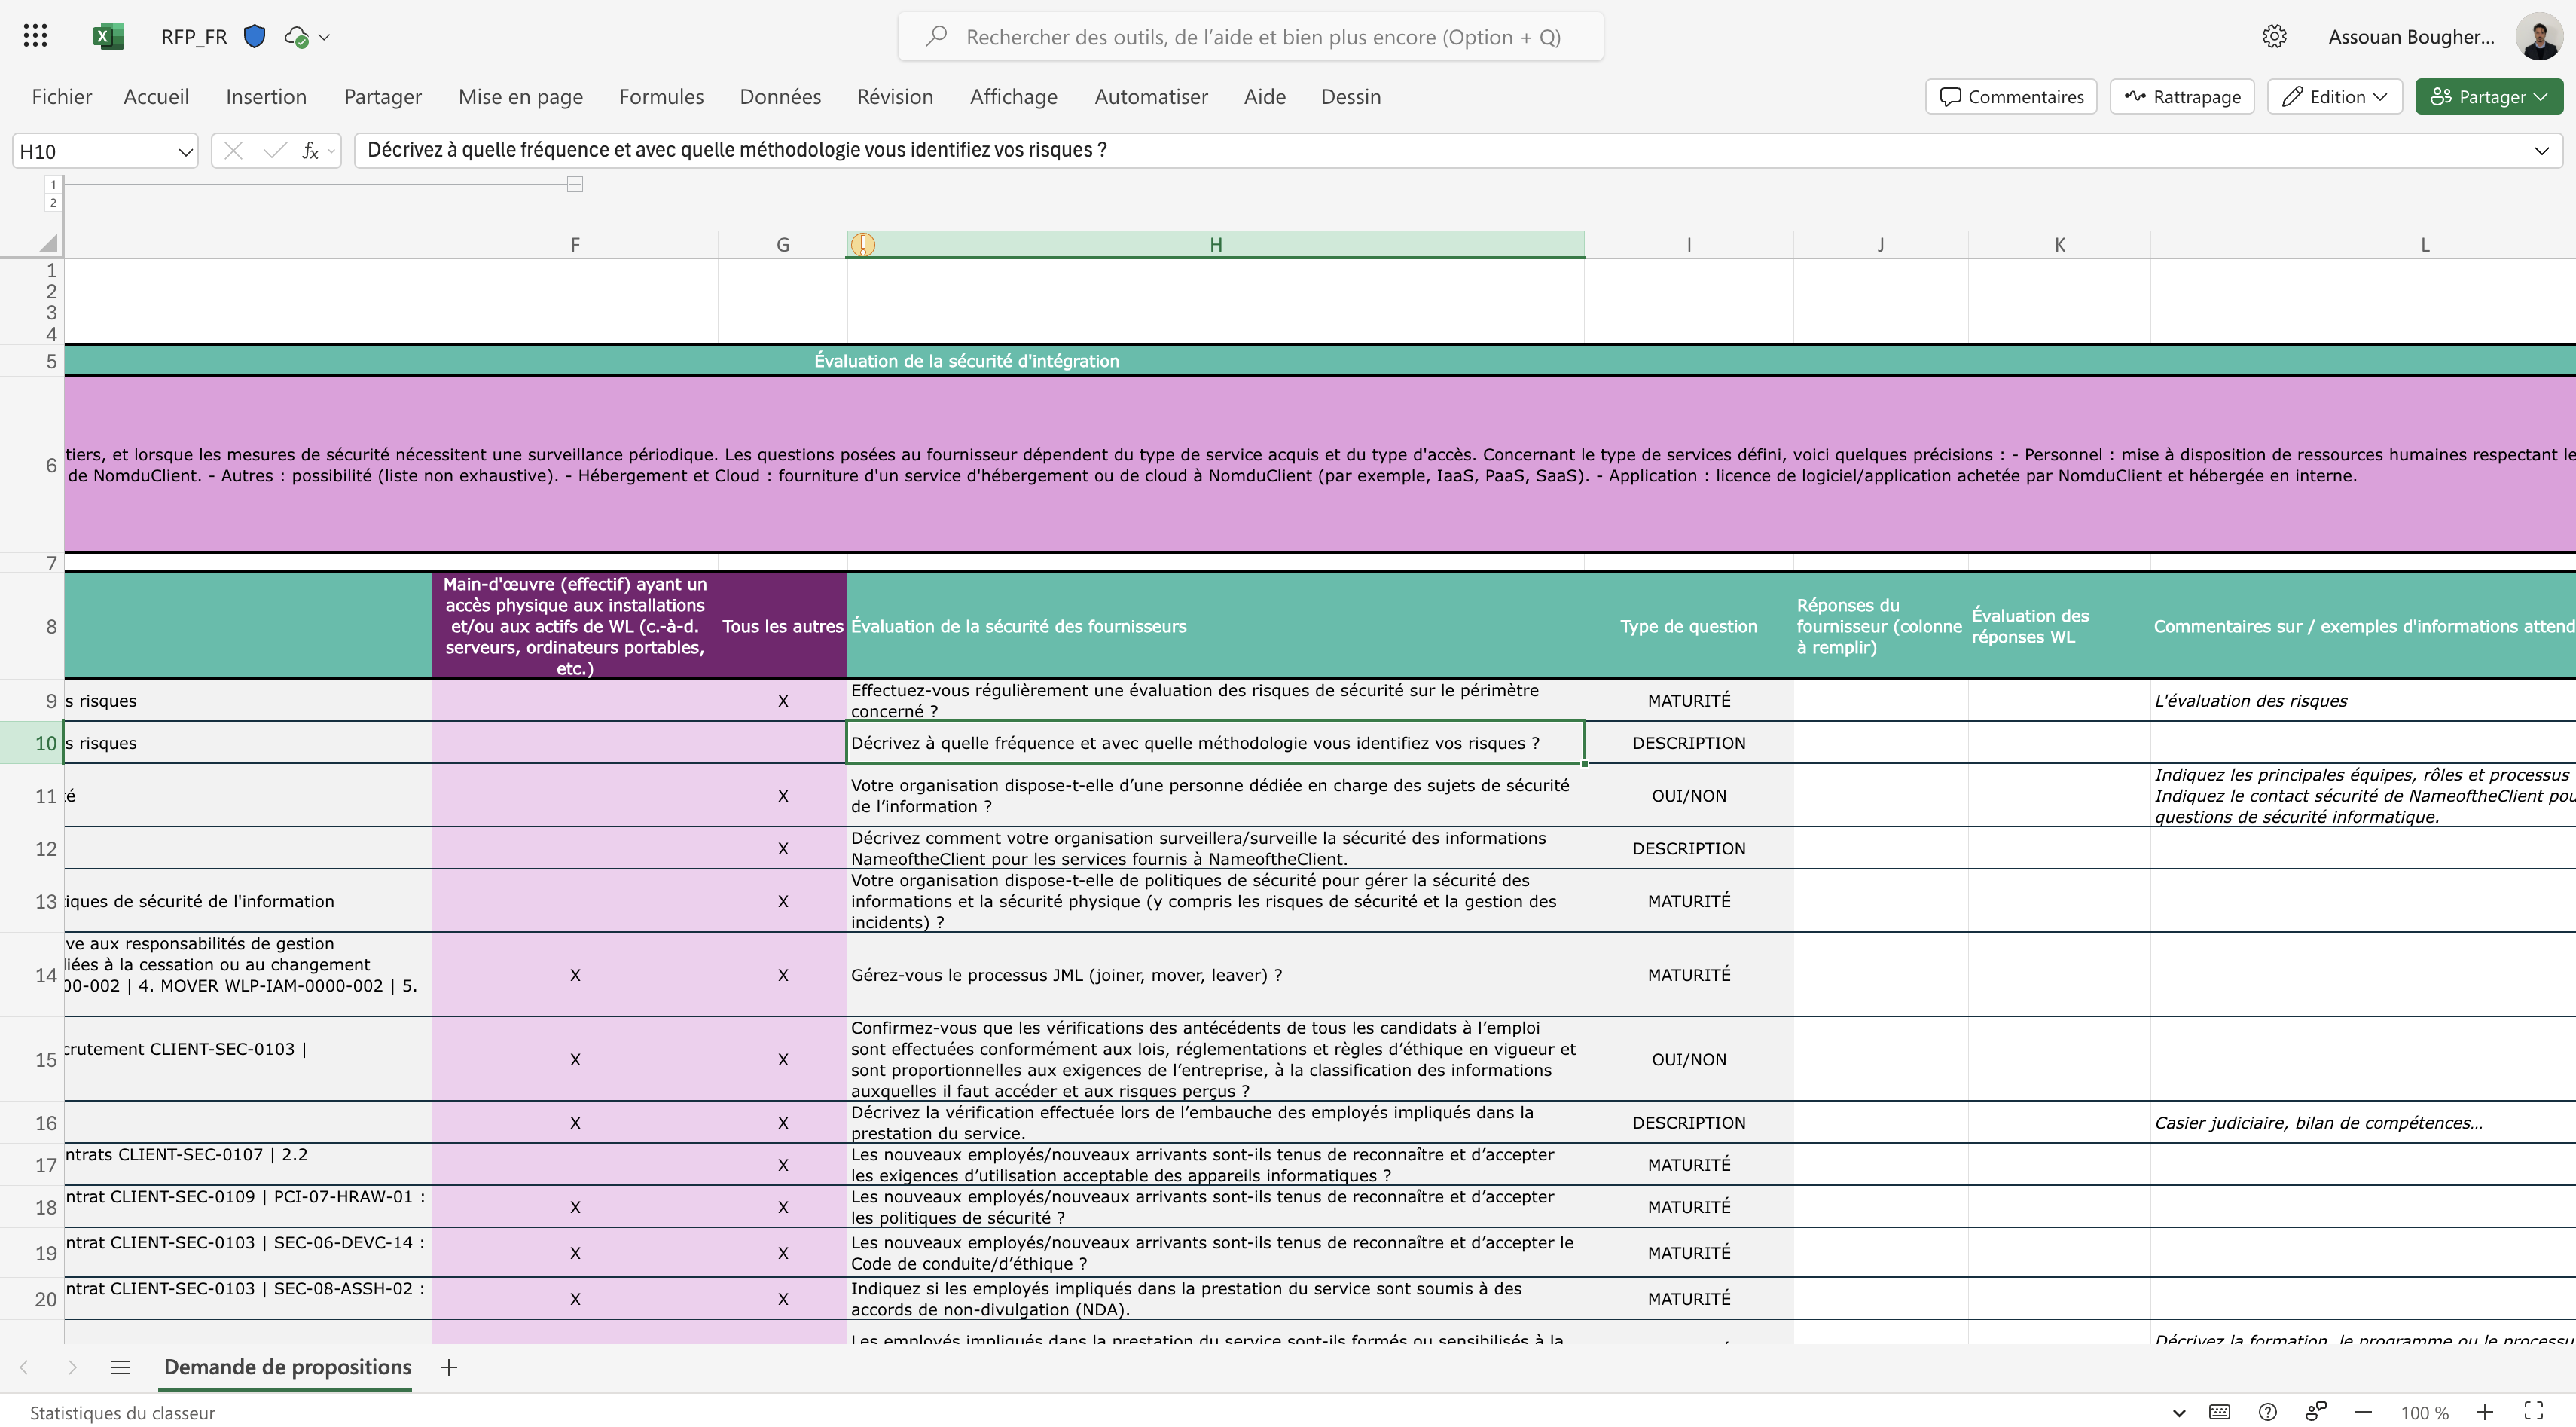
Task: Click the help question mark icon
Action: click(2267, 1412)
